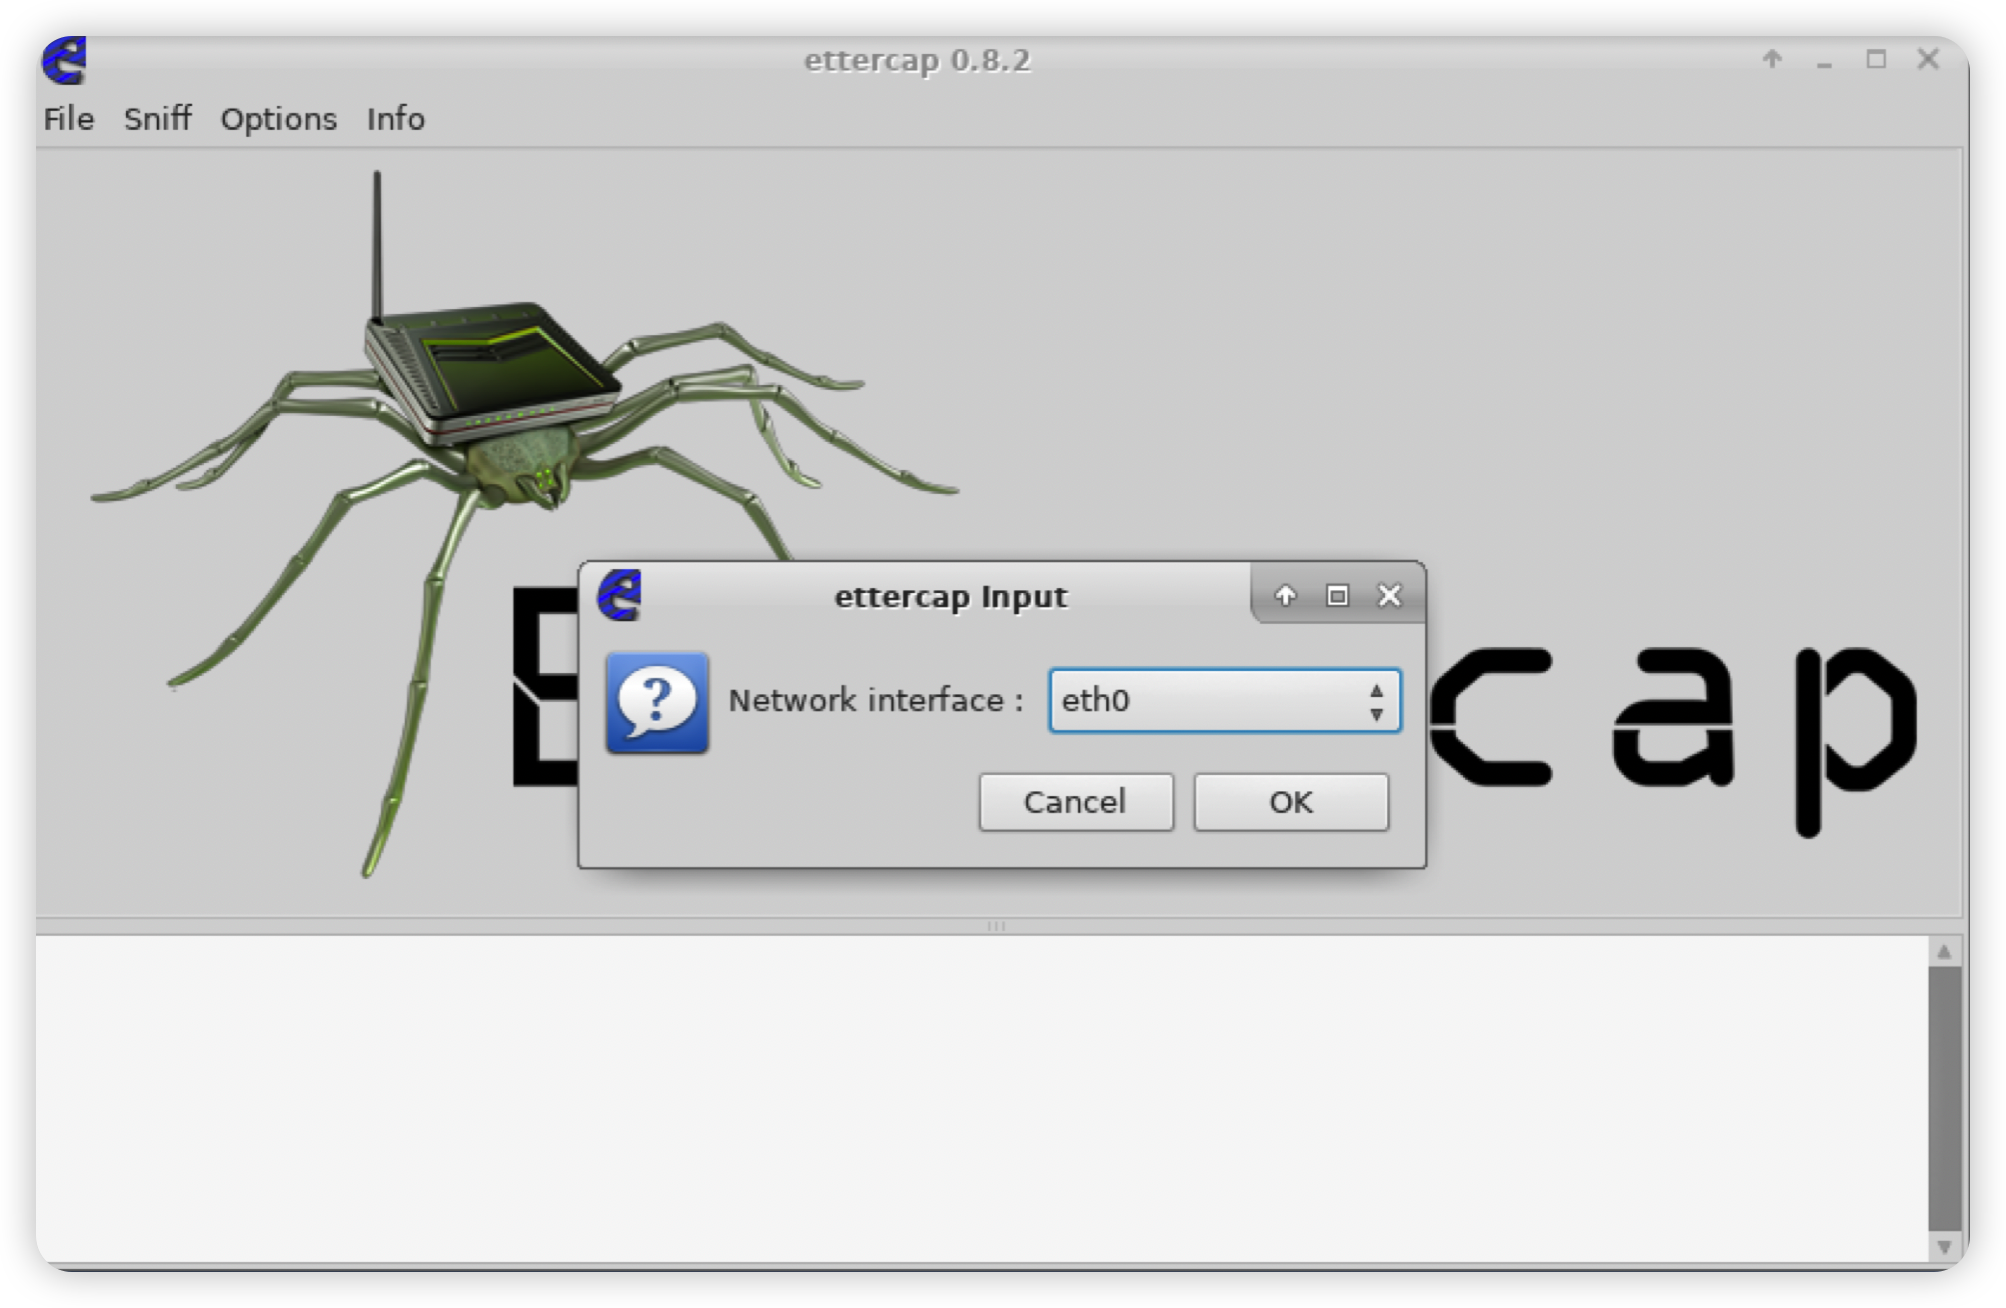Click the ettercap logo in main window title bar
The image size is (2006, 1308).
(64, 60)
